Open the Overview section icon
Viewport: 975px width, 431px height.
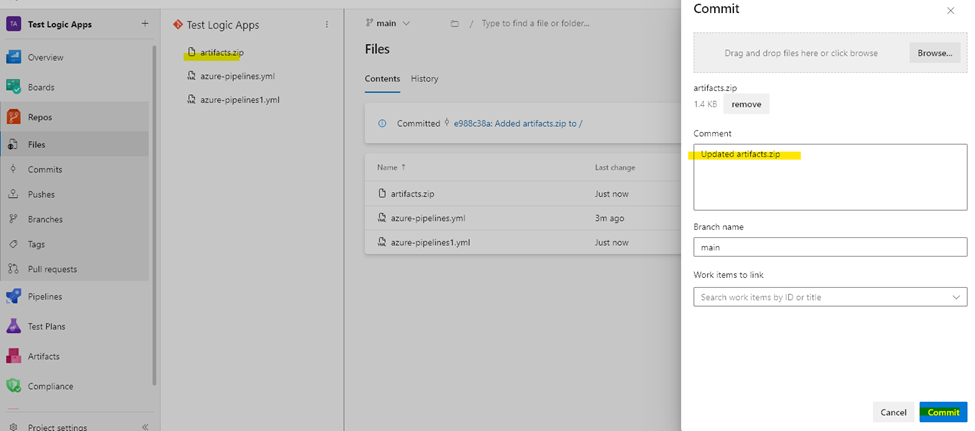tap(14, 57)
